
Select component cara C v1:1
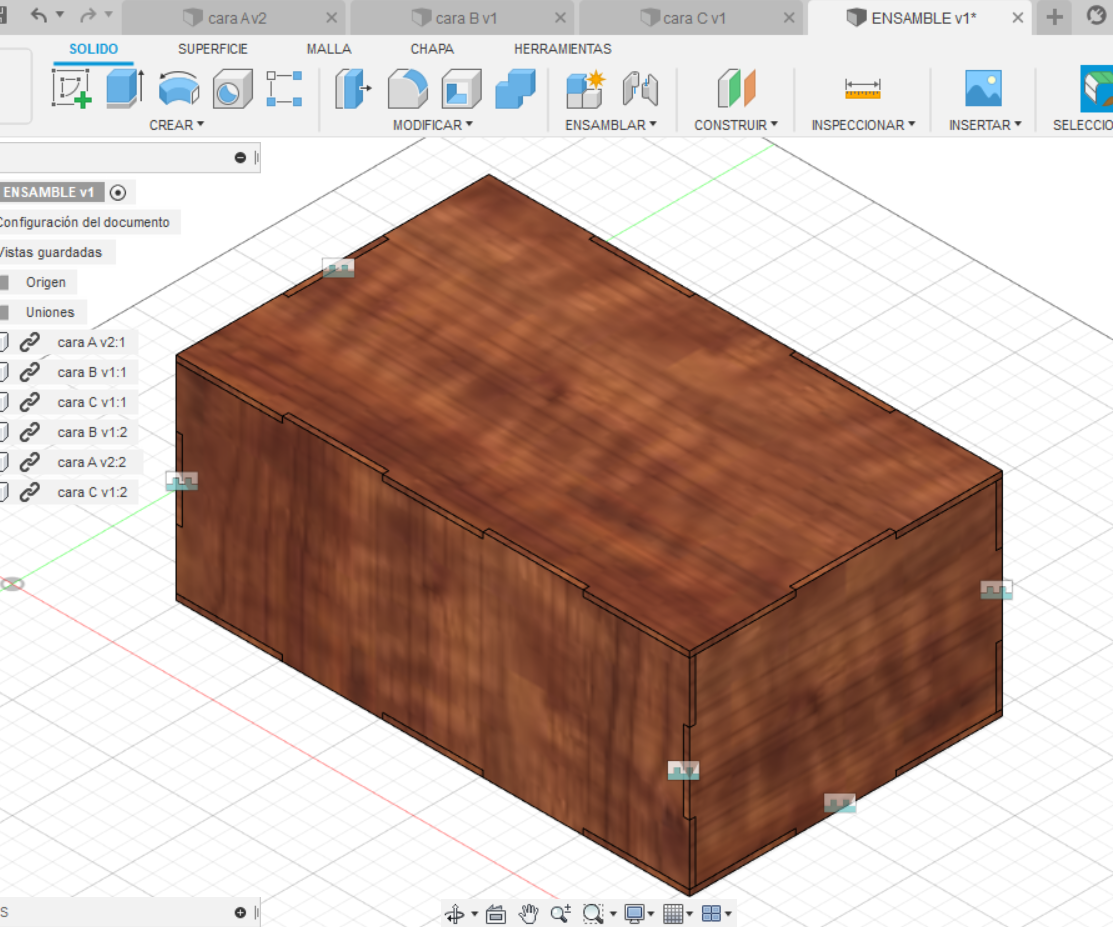point(92,402)
